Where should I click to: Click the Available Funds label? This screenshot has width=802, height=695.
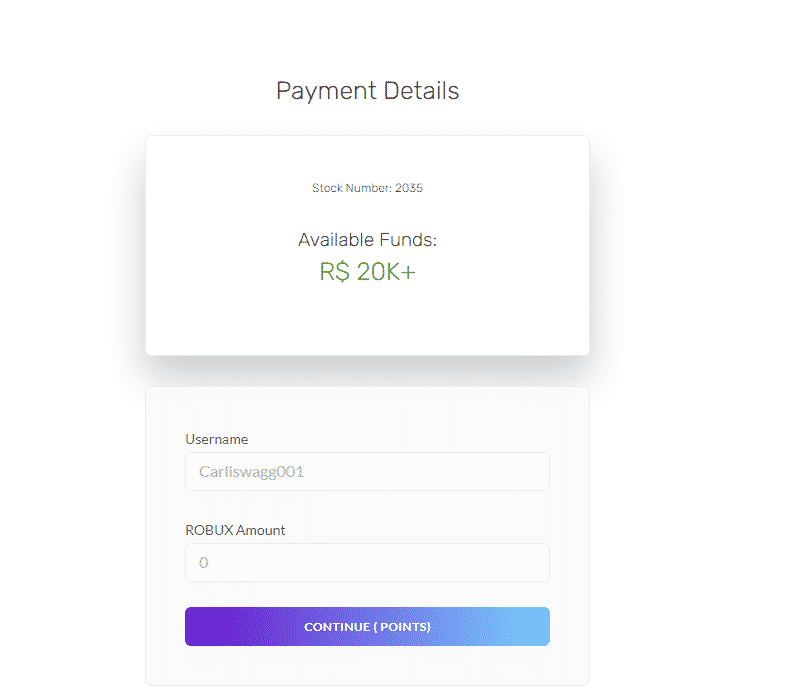(x=367, y=240)
